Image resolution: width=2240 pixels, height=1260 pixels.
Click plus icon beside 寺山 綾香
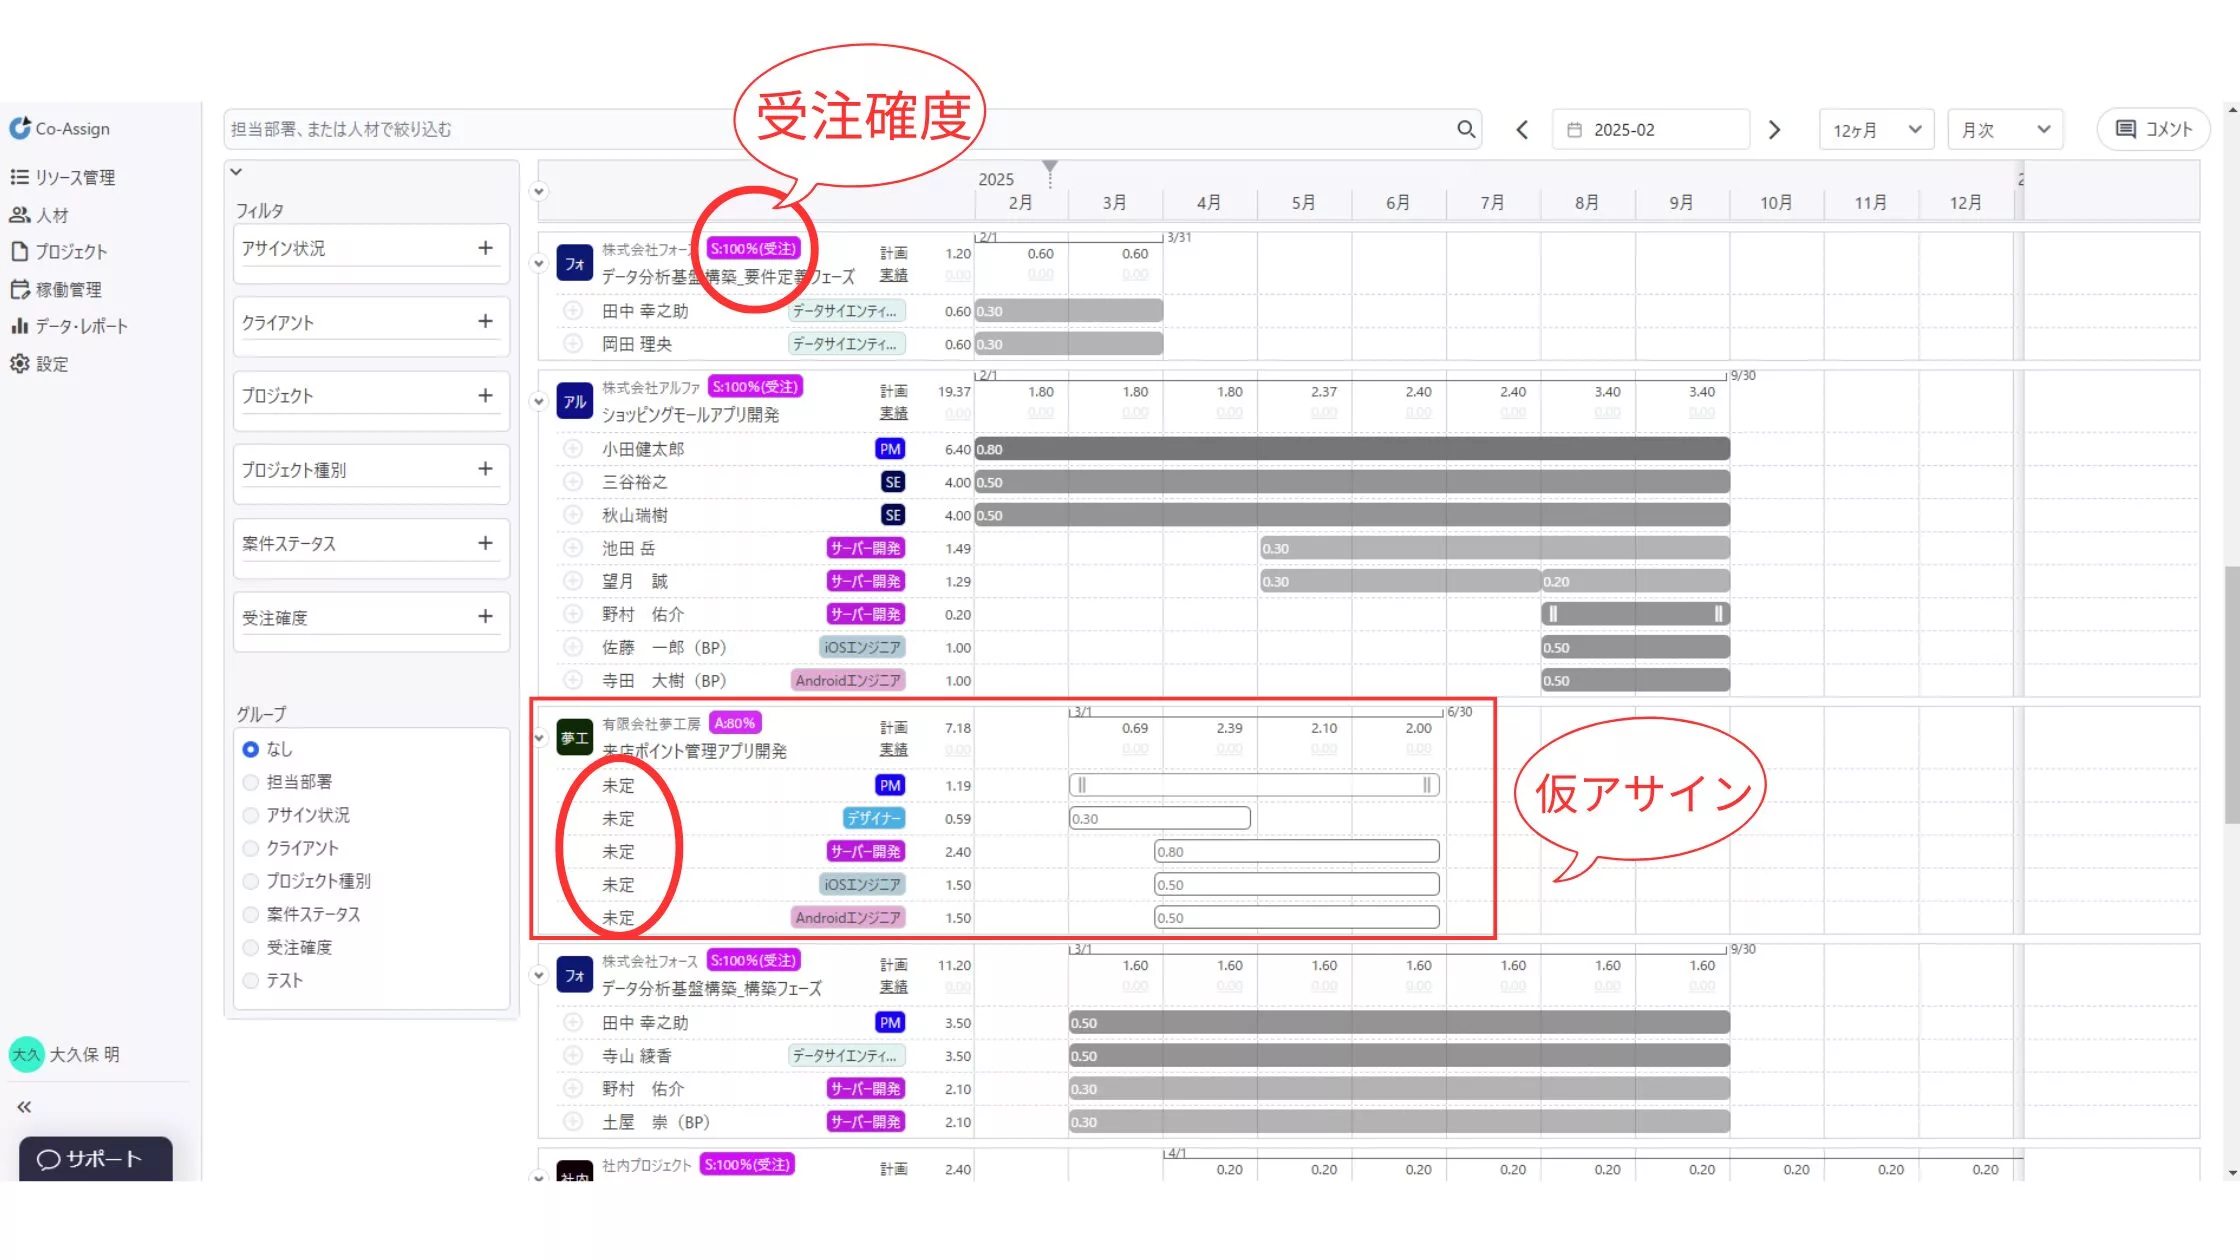tap(573, 1056)
